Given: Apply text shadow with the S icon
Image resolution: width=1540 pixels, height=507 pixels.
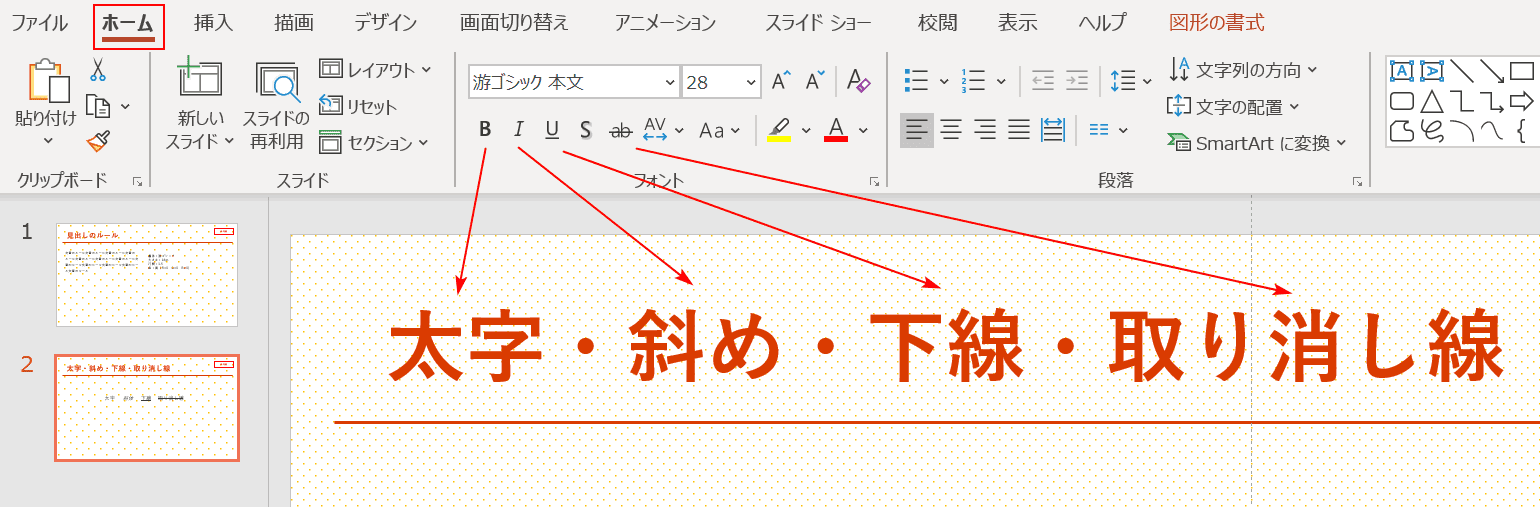Looking at the screenshot, I should coord(586,129).
